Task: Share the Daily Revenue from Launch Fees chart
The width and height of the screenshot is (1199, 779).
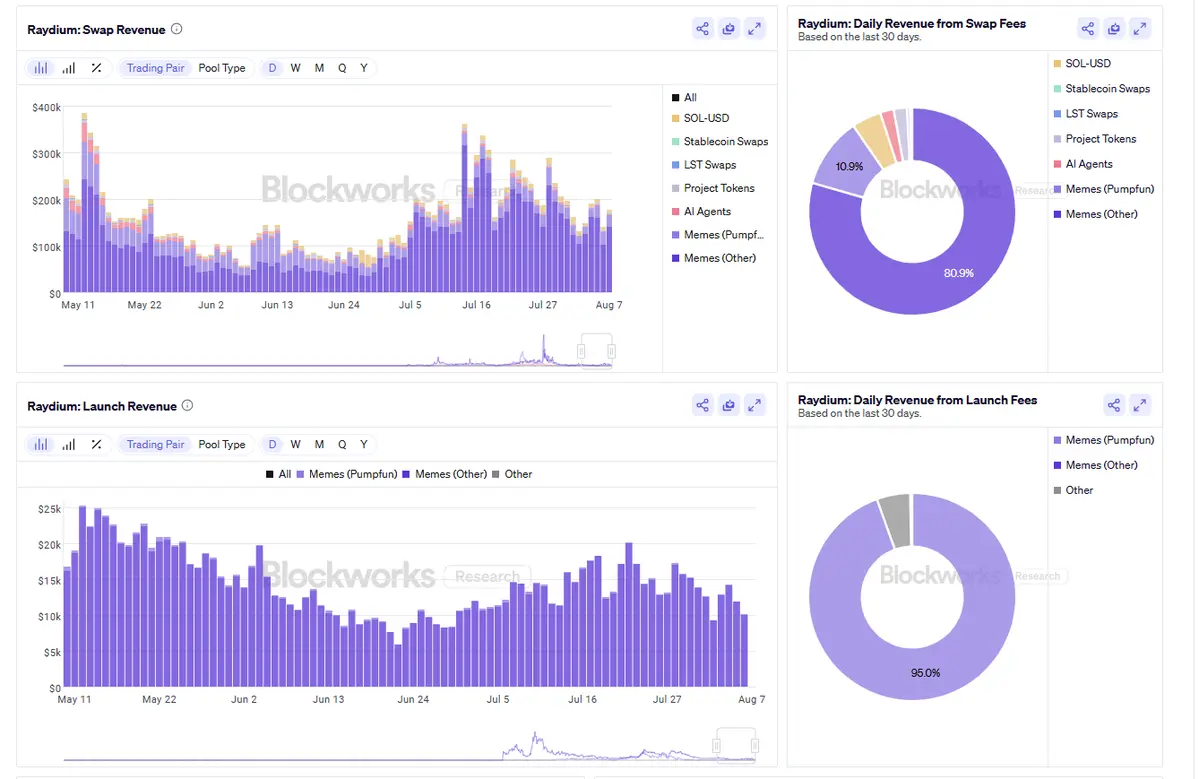Action: click(1113, 405)
